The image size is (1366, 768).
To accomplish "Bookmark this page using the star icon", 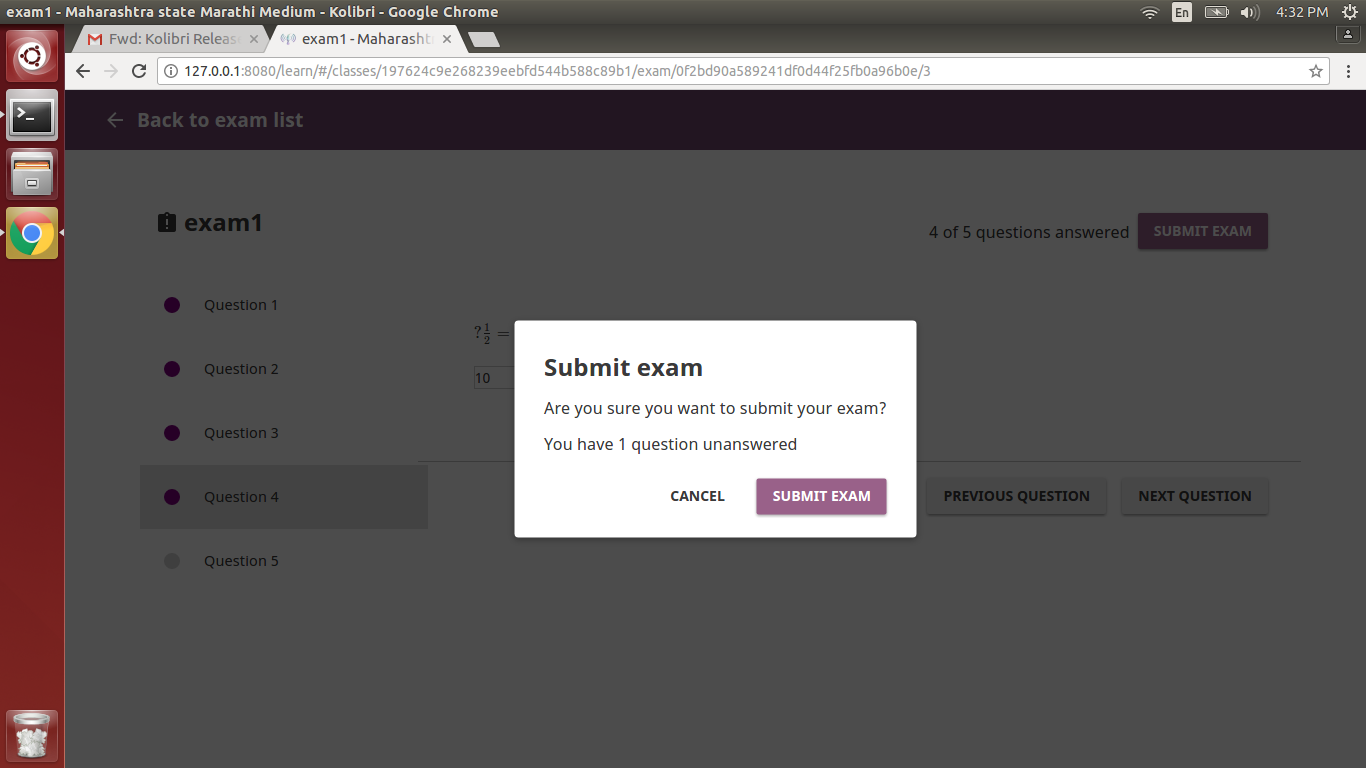I will click(x=1317, y=72).
